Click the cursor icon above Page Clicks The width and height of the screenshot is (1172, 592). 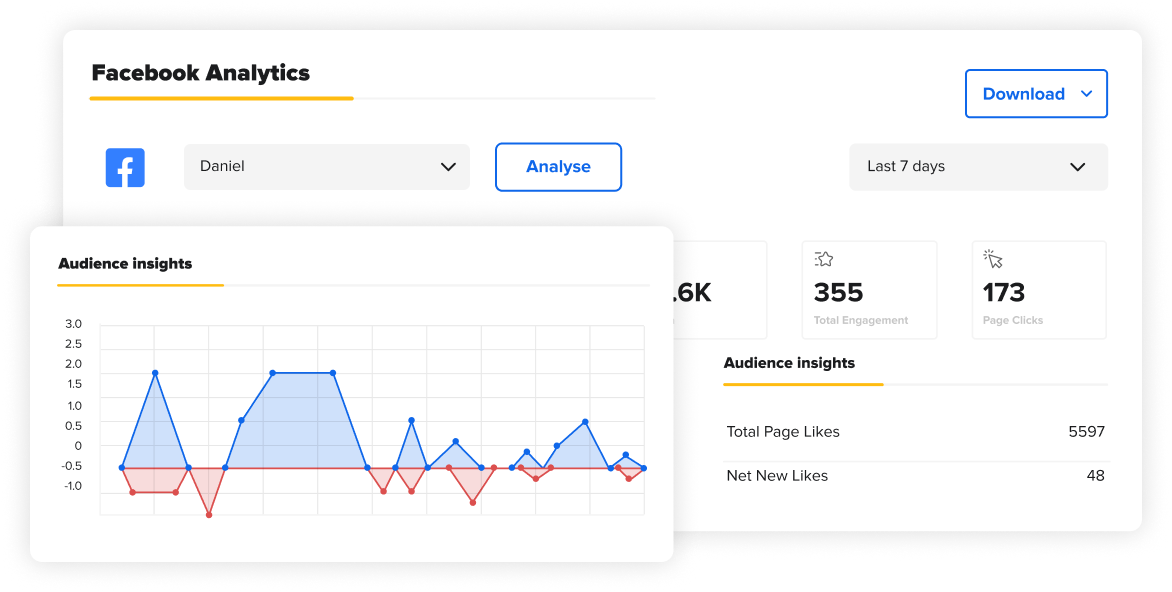(x=993, y=259)
